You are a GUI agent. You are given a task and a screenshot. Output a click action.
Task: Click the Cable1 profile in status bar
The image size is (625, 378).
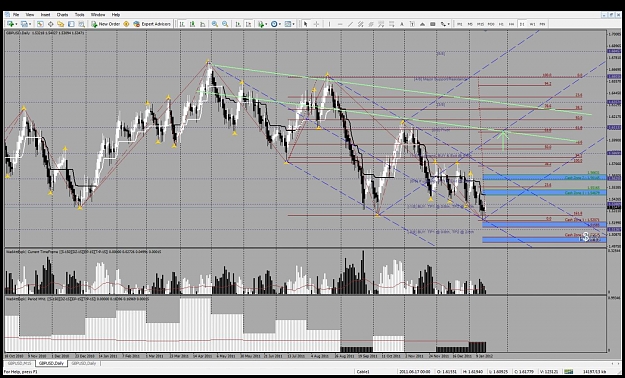click(363, 372)
